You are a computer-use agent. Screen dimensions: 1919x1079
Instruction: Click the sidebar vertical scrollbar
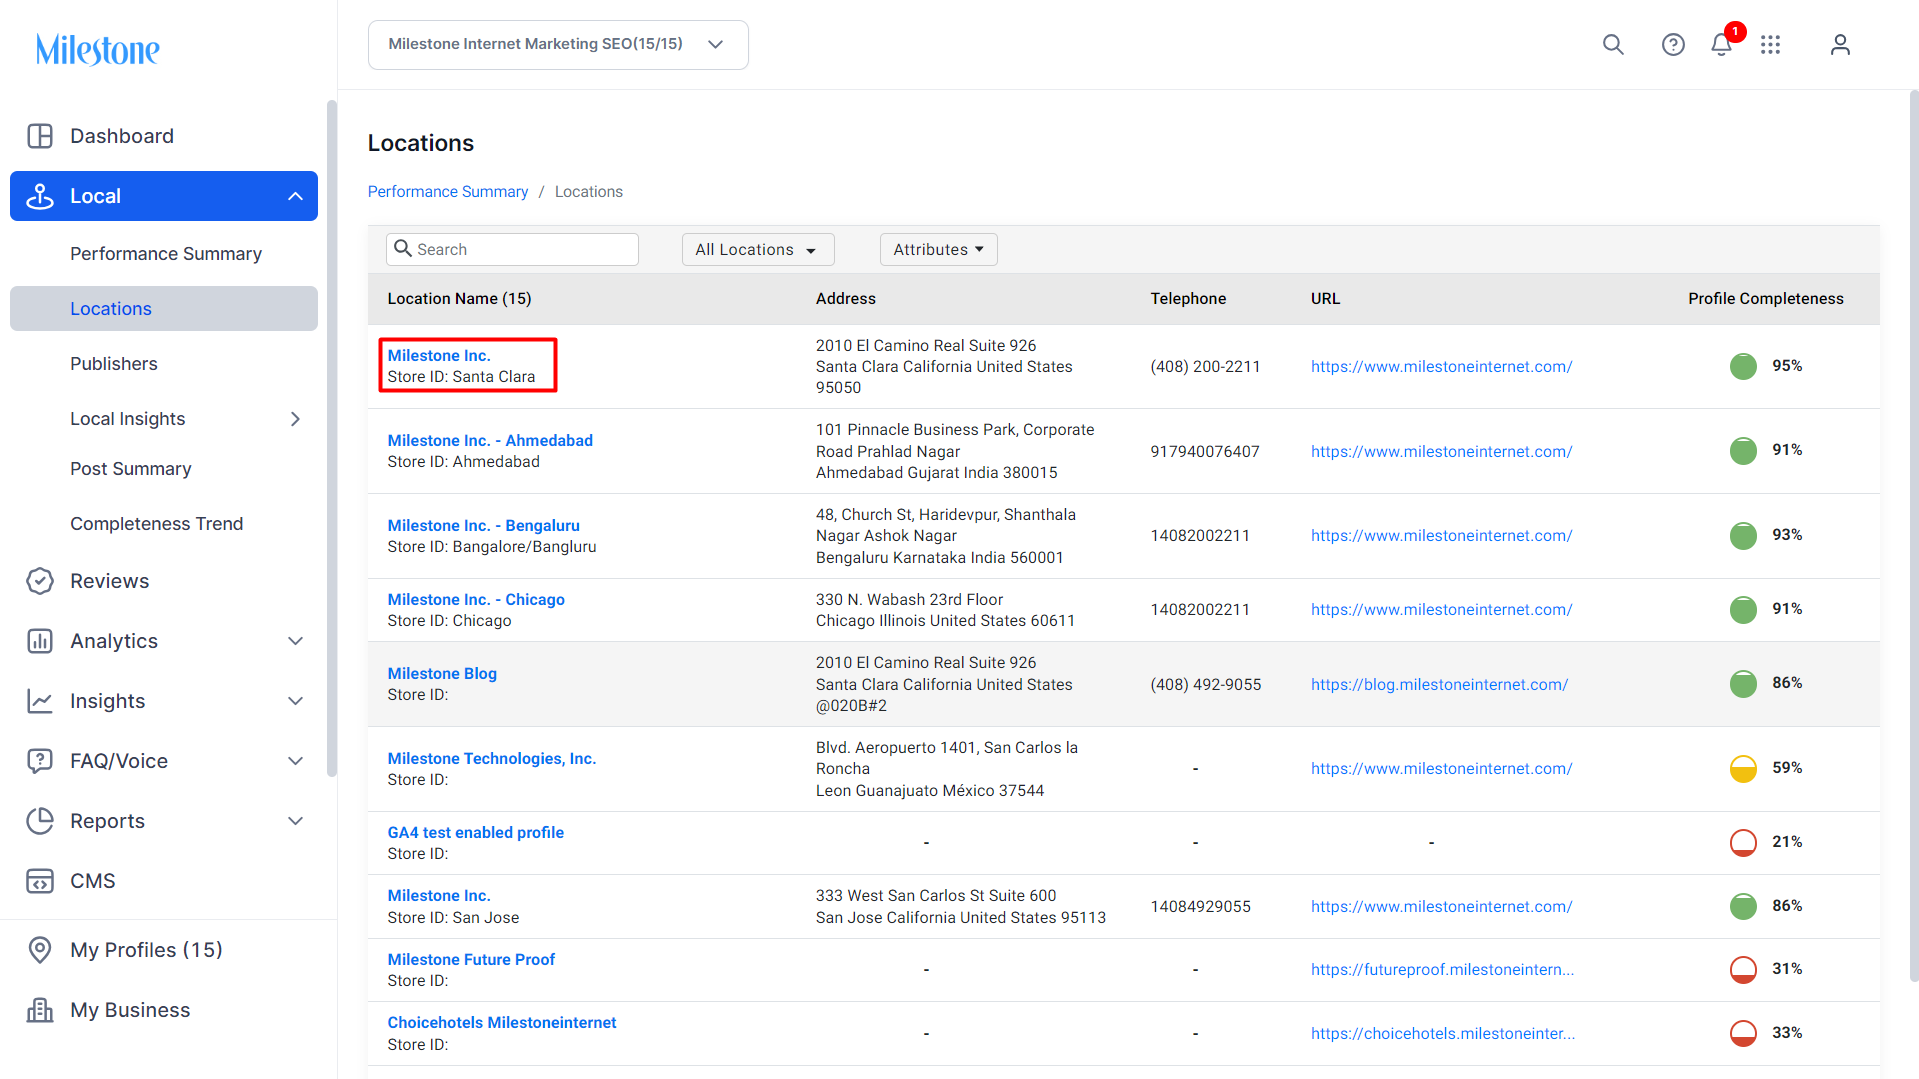(331, 438)
